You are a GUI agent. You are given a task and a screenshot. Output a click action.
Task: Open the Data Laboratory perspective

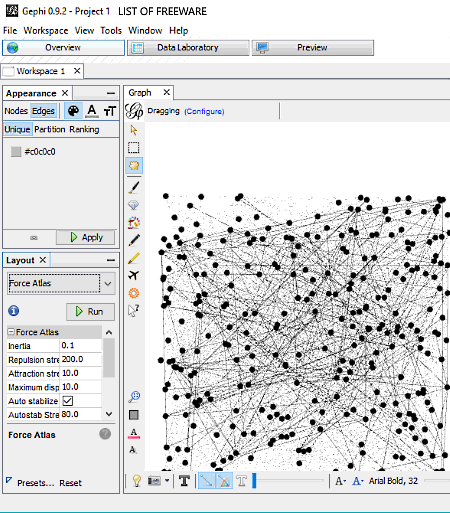(188, 48)
